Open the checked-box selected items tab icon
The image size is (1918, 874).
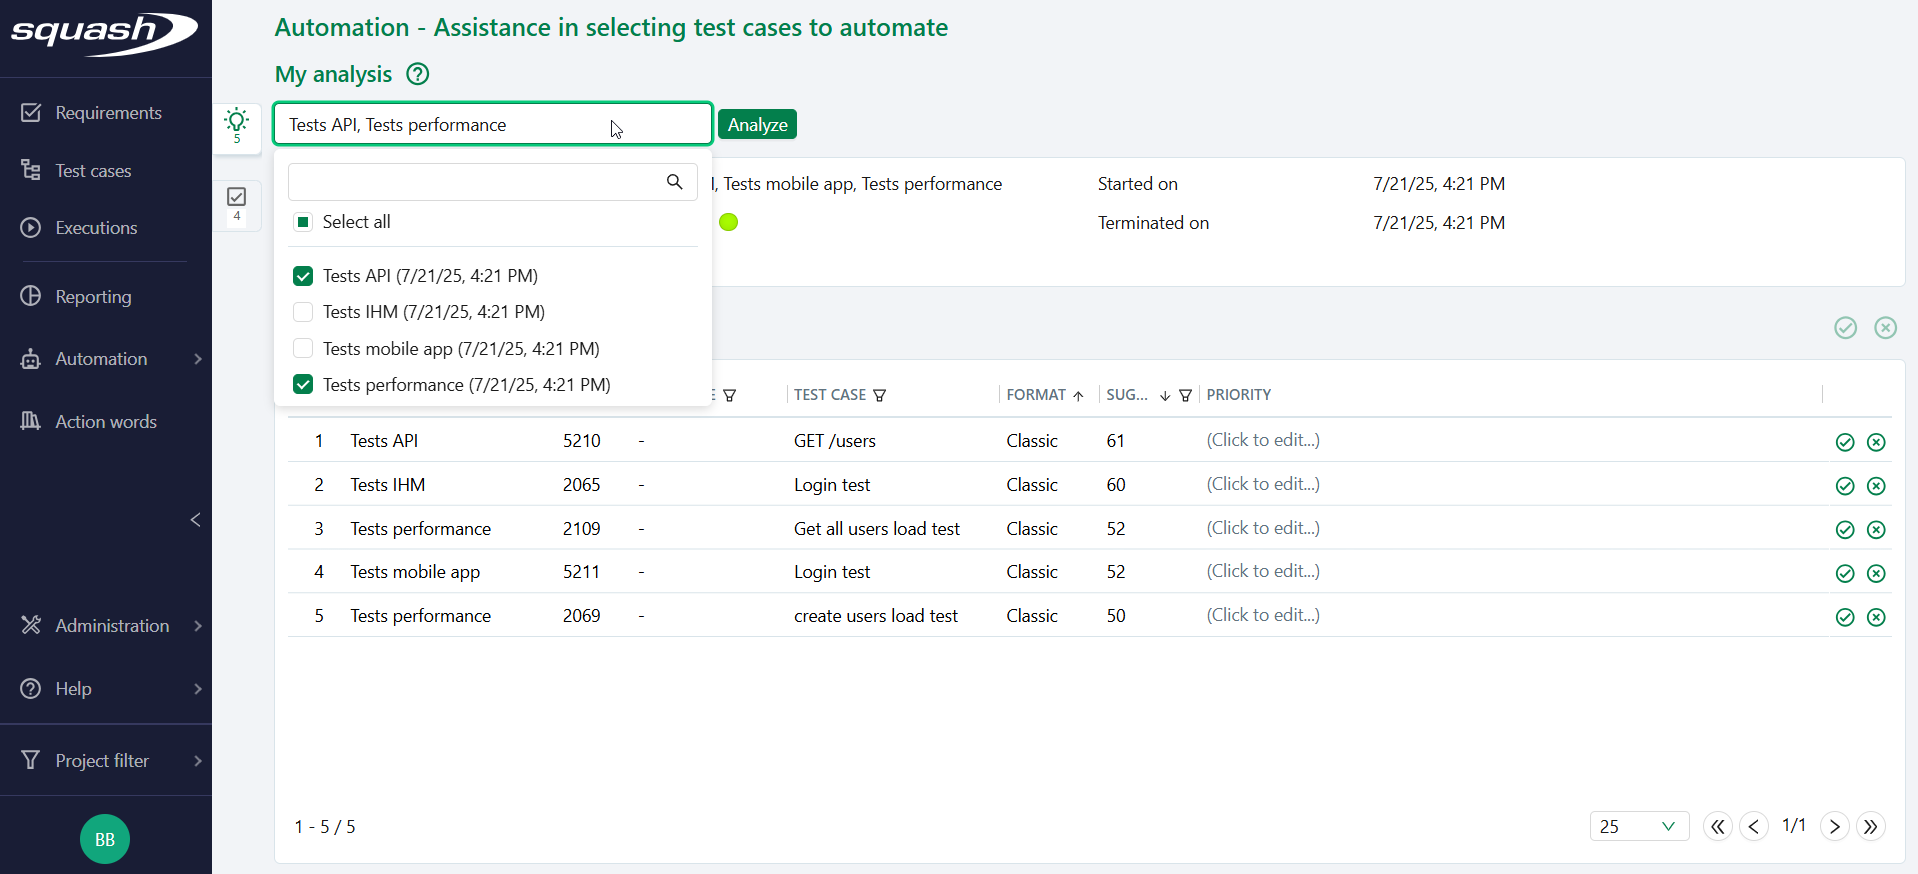coord(237,199)
